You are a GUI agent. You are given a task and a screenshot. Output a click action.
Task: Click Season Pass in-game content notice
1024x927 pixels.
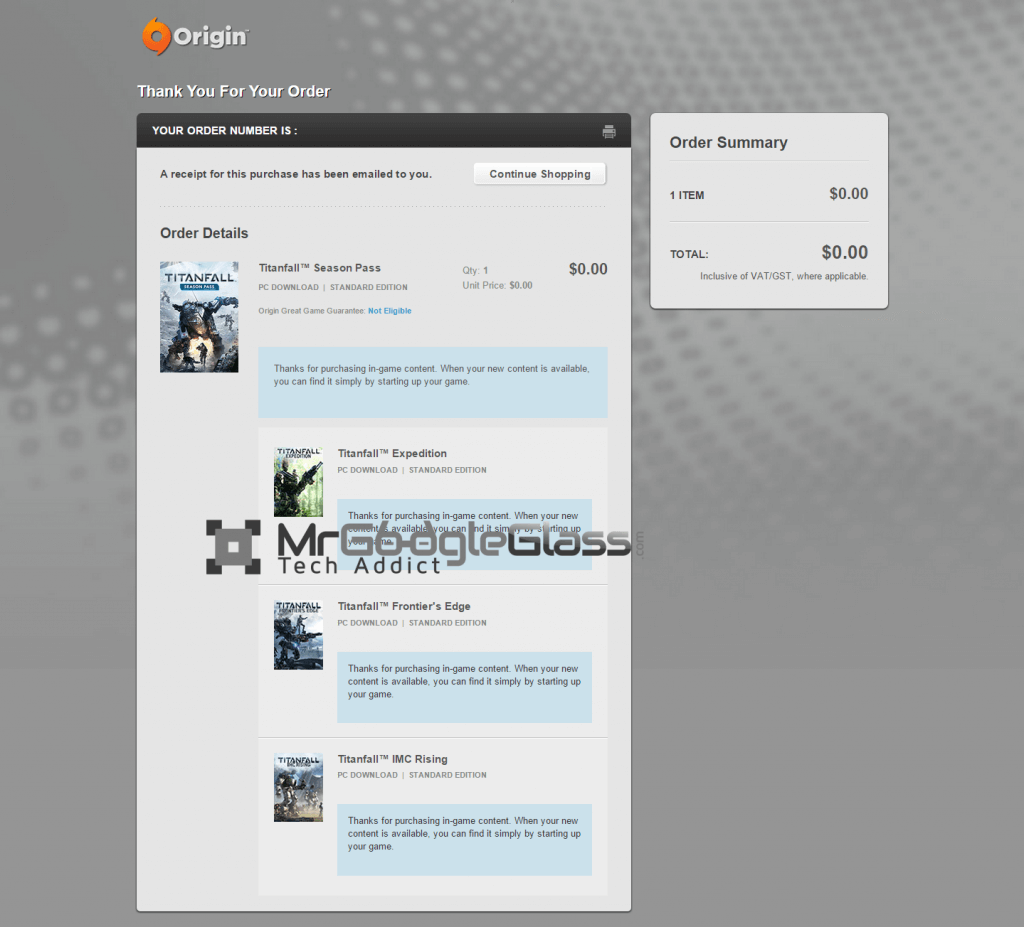point(432,382)
